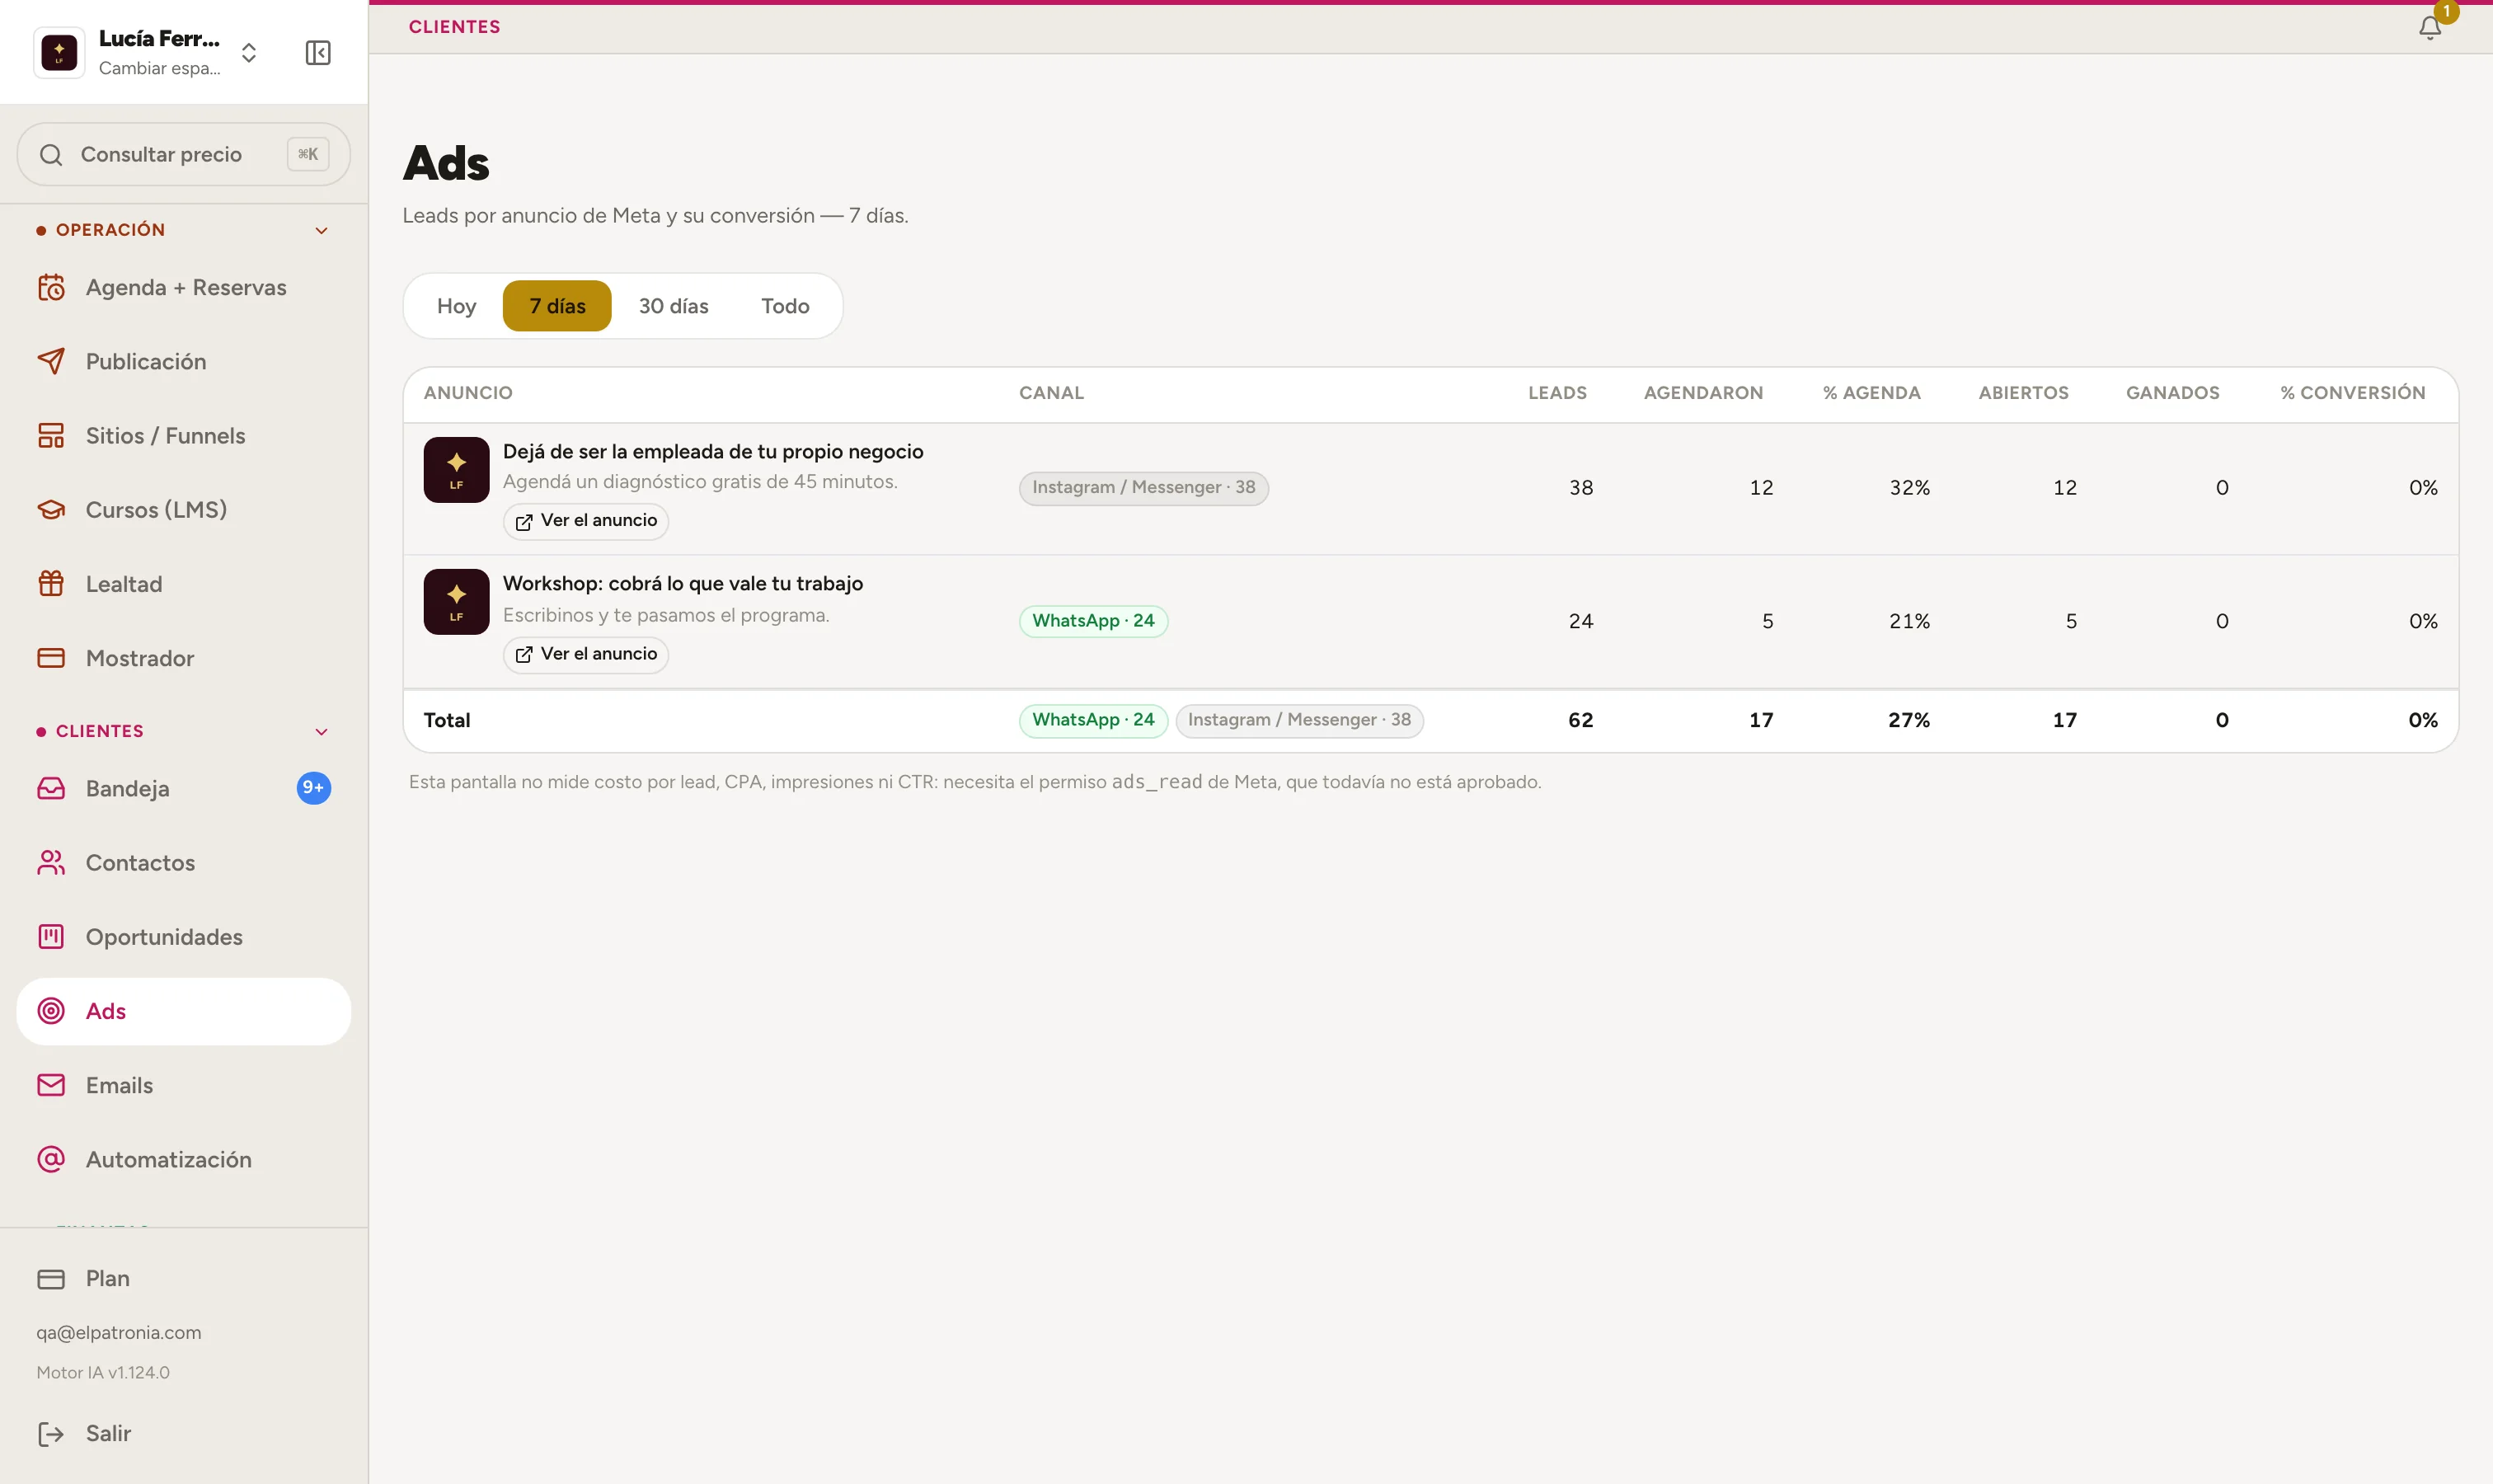Show Todo time range
The width and height of the screenshot is (2493, 1484).
(x=785, y=306)
